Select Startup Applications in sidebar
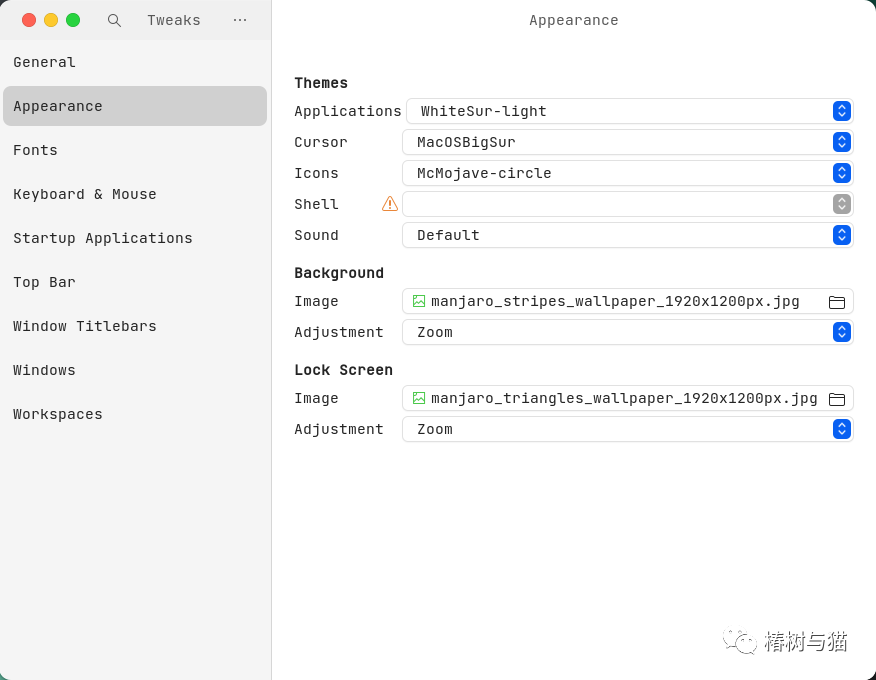 [x=103, y=239]
